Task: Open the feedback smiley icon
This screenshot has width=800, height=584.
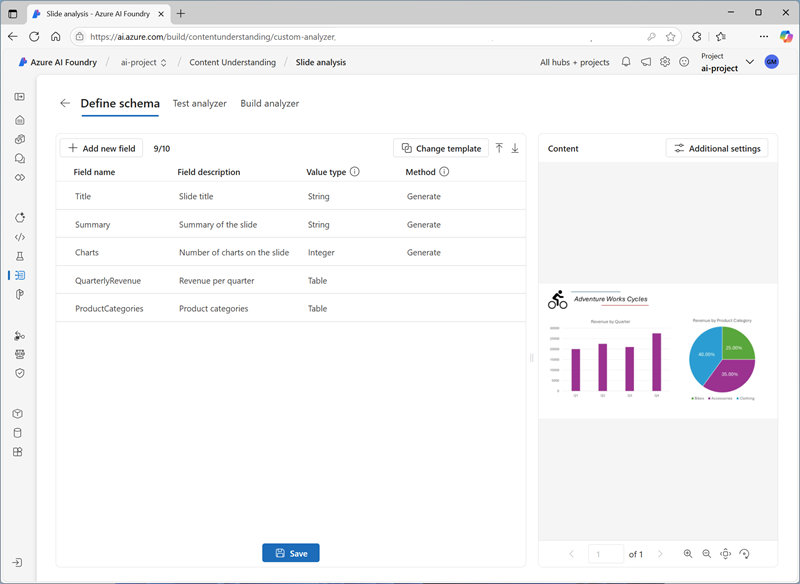Action: [684, 62]
